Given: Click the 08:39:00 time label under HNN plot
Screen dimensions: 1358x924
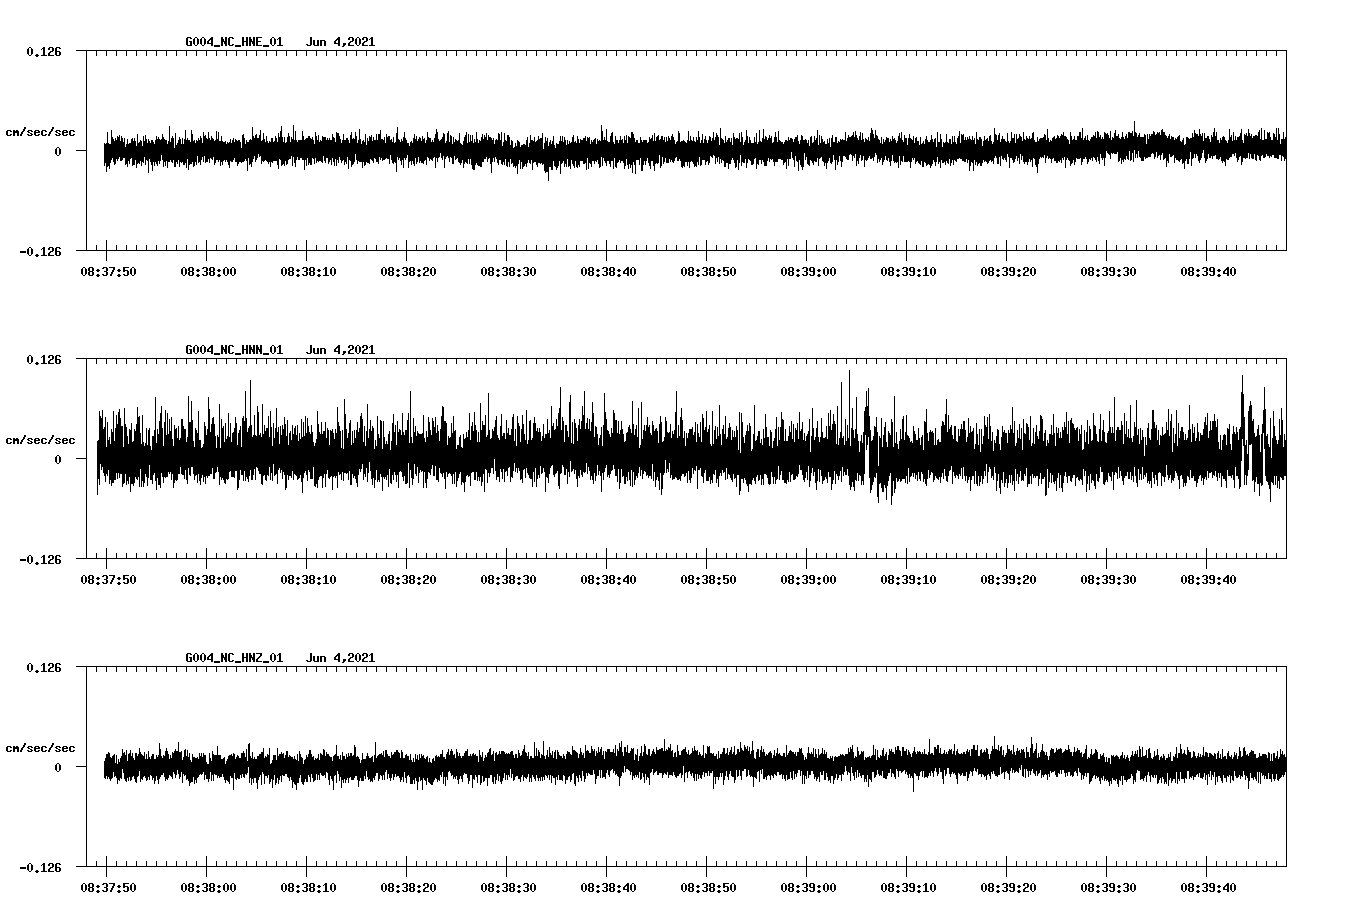Looking at the screenshot, I should [808, 580].
